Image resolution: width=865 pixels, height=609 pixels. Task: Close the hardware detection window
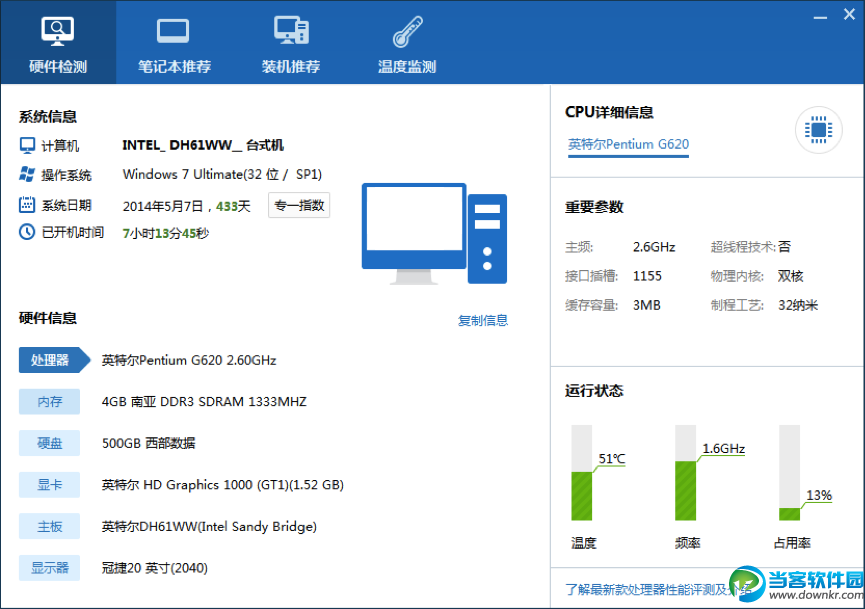click(850, 15)
